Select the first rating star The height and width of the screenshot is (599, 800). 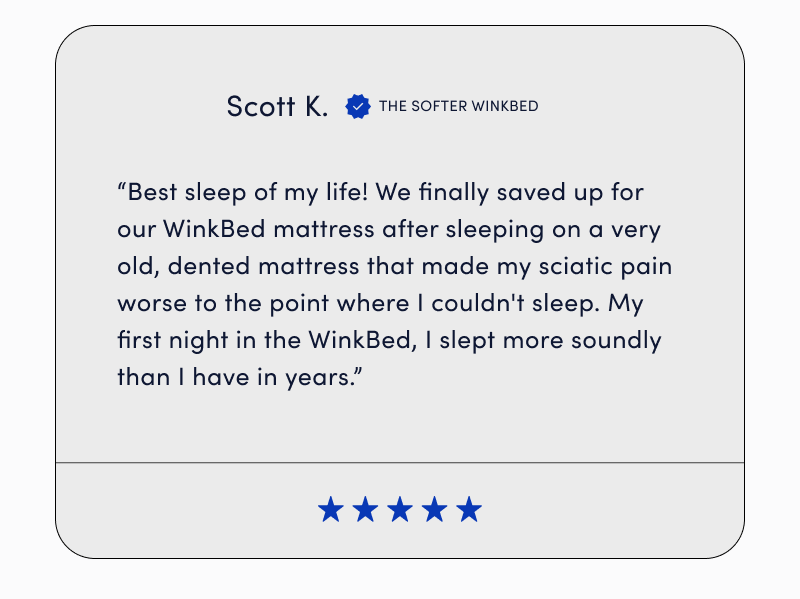click(331, 509)
